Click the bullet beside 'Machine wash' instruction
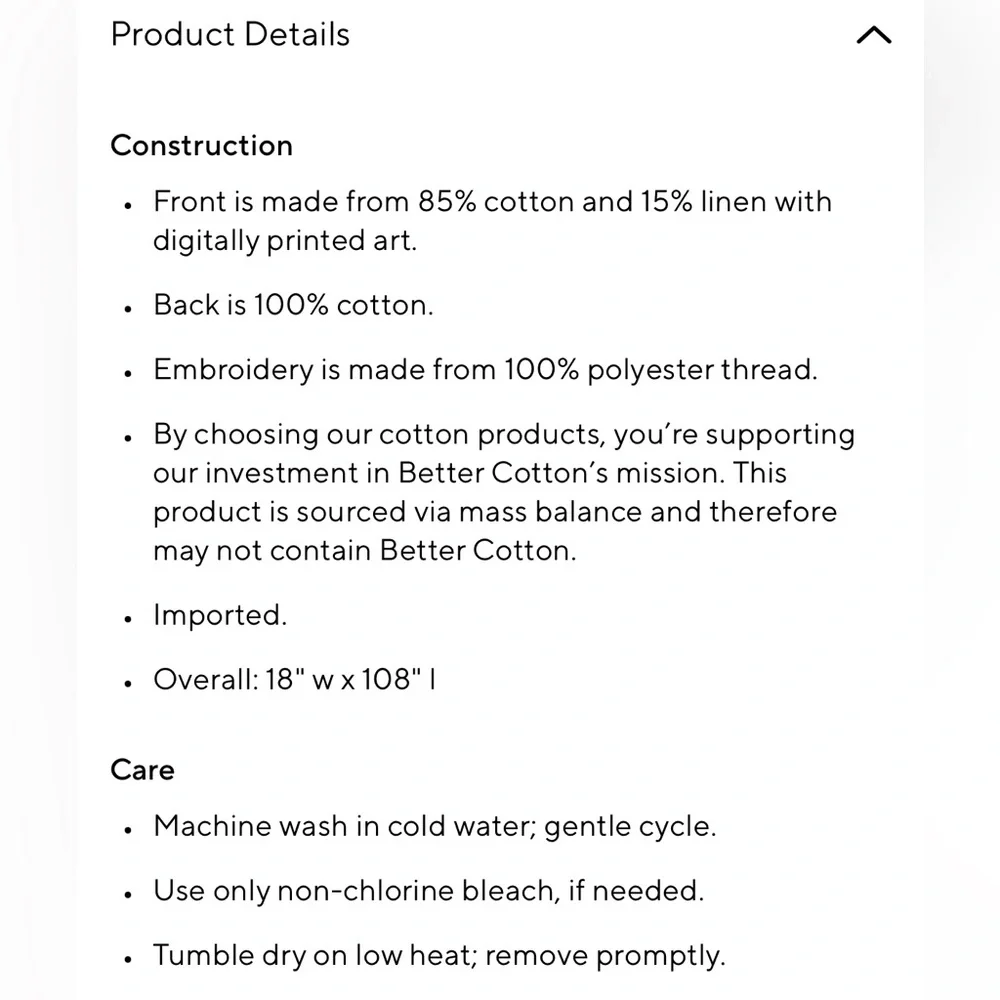The height and width of the screenshot is (1000, 1000). pyautogui.click(x=129, y=829)
